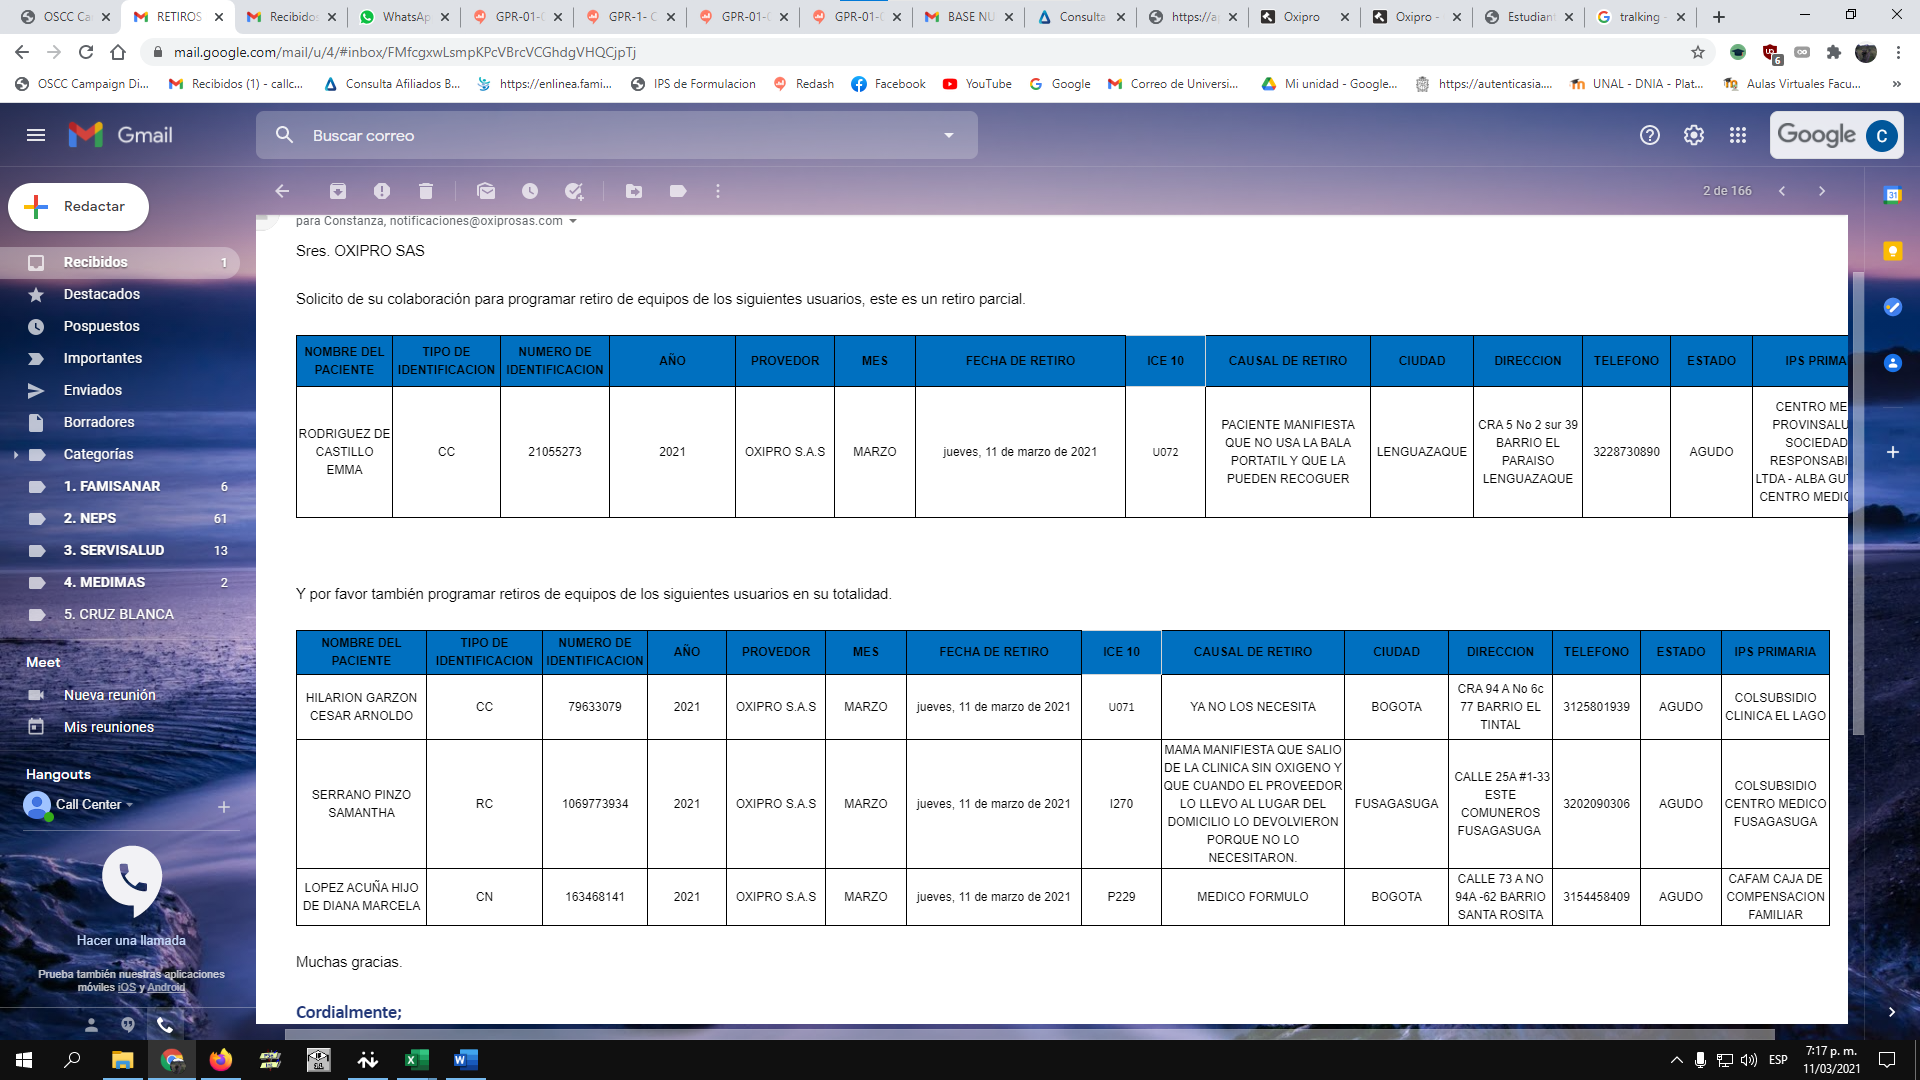Screen dimensions: 1920x1080
Task: Open Excel from the taskbar
Action: (x=416, y=1060)
